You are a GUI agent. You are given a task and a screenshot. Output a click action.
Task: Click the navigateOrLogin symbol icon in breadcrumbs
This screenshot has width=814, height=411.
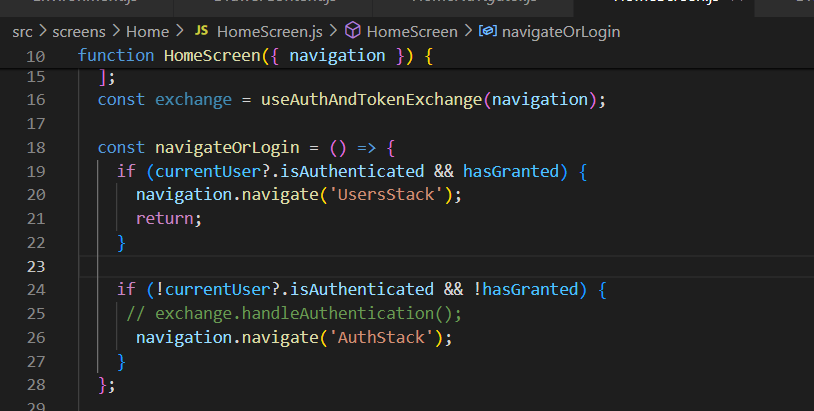[x=488, y=32]
